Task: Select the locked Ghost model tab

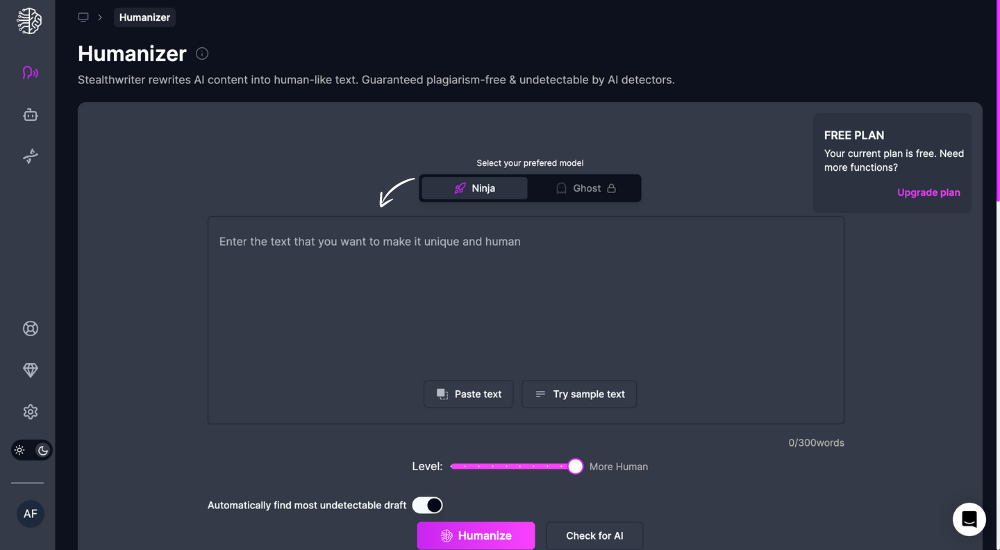Action: (x=585, y=188)
